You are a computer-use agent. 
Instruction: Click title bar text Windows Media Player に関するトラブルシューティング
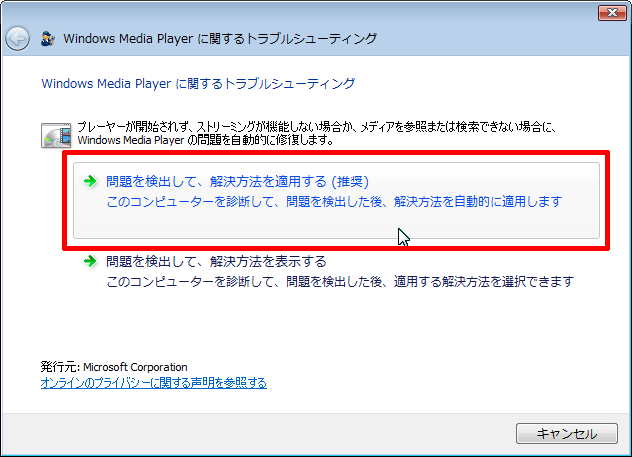pos(220,39)
